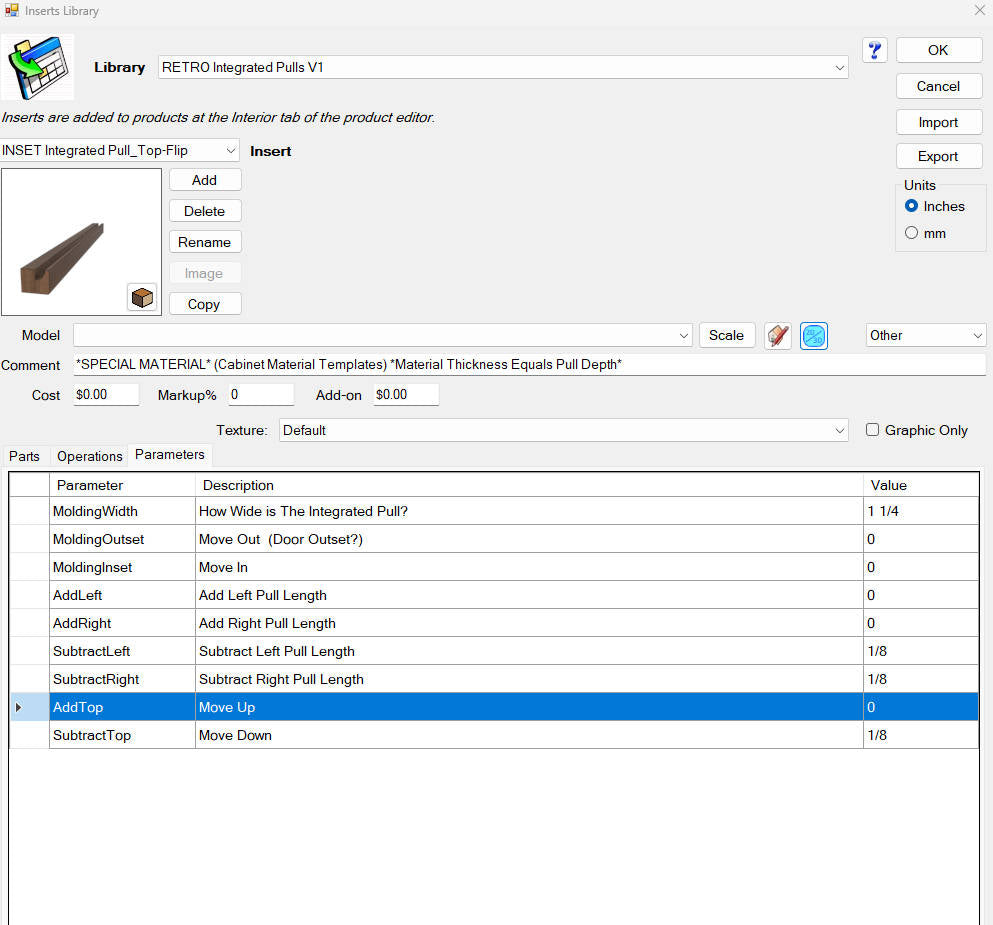
Task: Close the Inserts Library window
Action: point(979,10)
